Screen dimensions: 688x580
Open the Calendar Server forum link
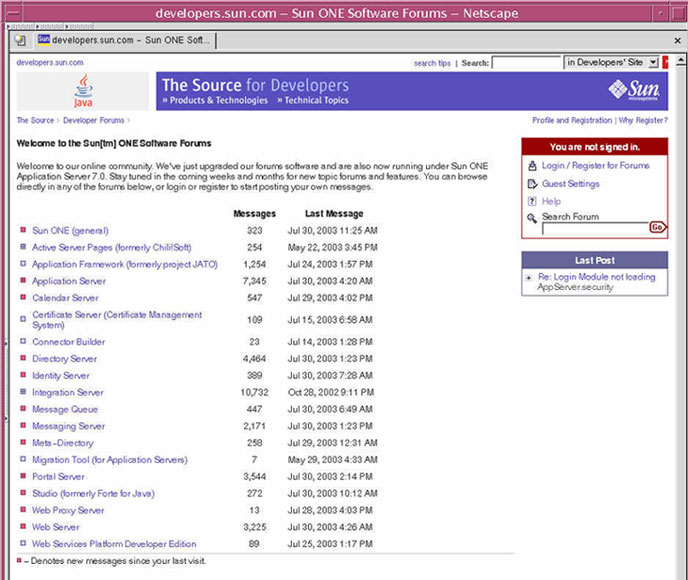[65, 298]
